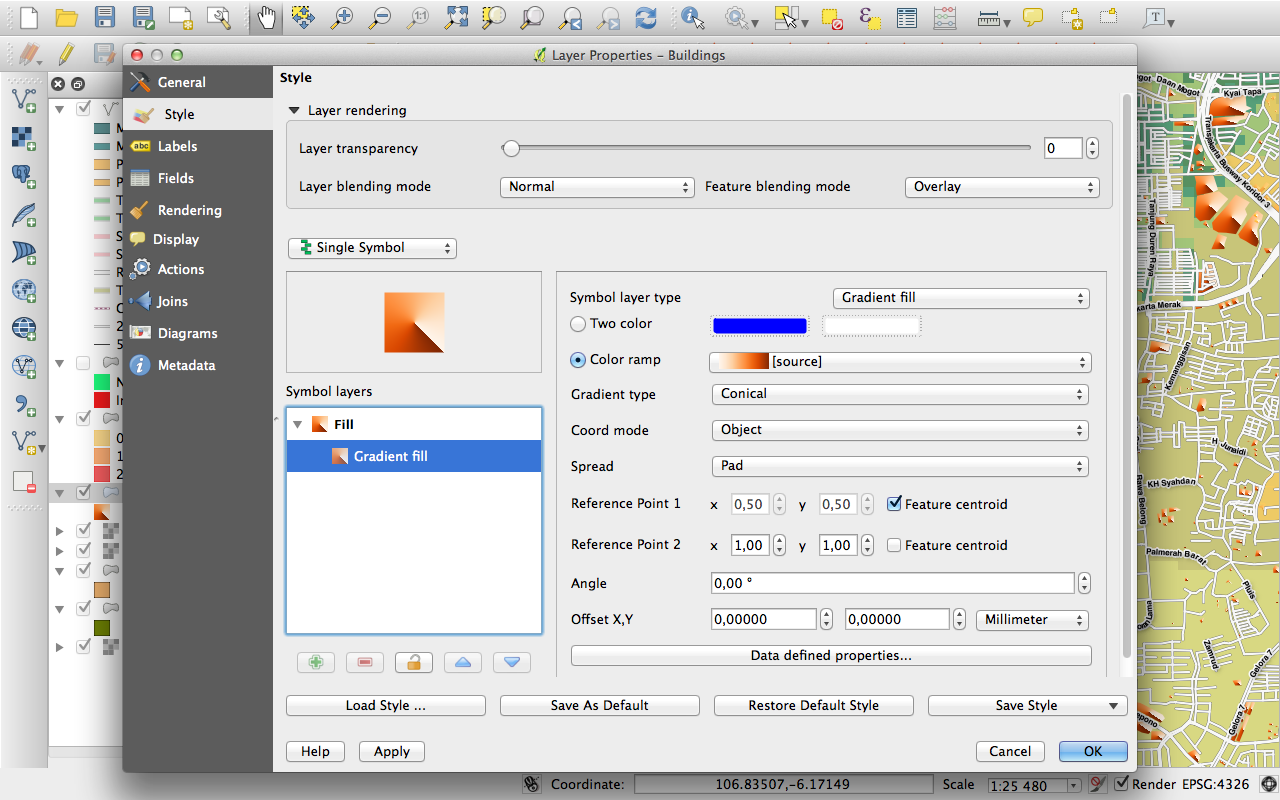The height and width of the screenshot is (800, 1280).
Task: Open the Metadata tab in sidebar
Action: 186,365
